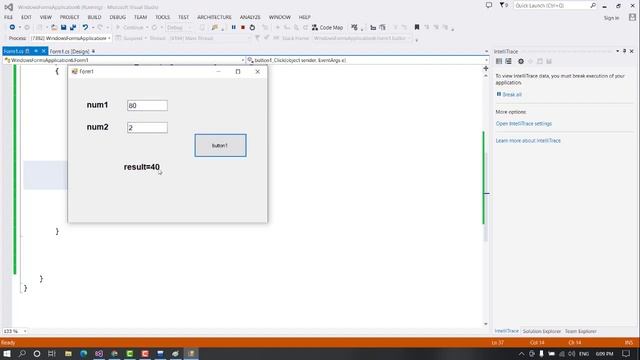Switch IntelliTrace to calls view icon
Image resolution: width=640 pixels, height=360 pixels.
point(508,61)
